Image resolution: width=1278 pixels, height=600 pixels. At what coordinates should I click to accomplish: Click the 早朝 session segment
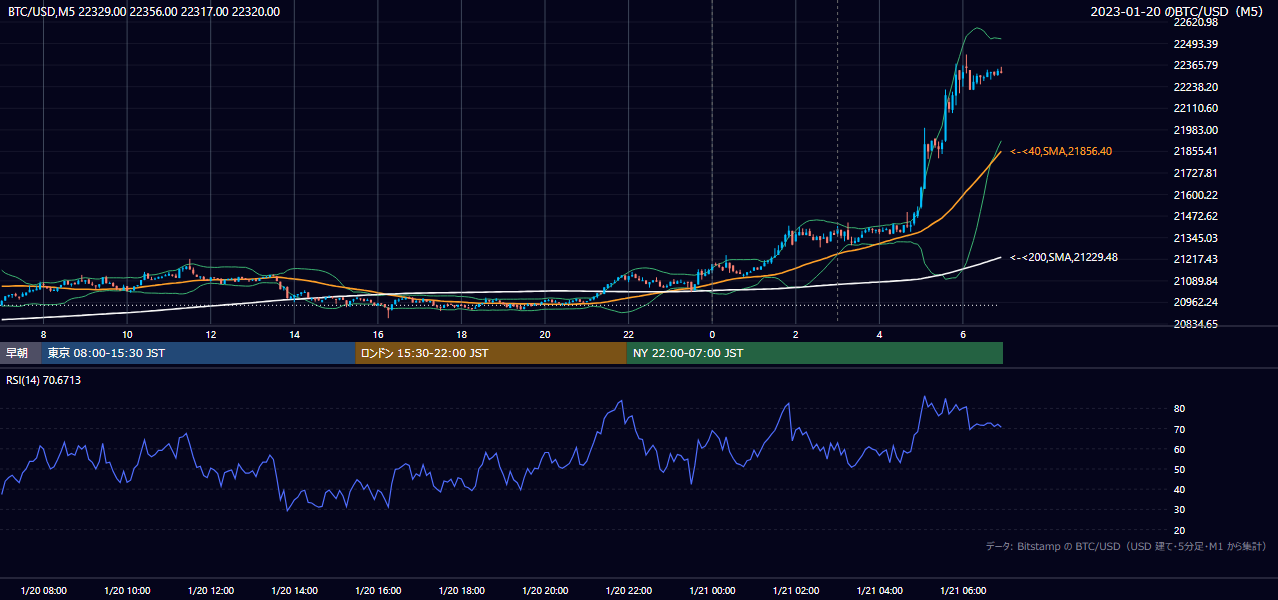pos(20,353)
